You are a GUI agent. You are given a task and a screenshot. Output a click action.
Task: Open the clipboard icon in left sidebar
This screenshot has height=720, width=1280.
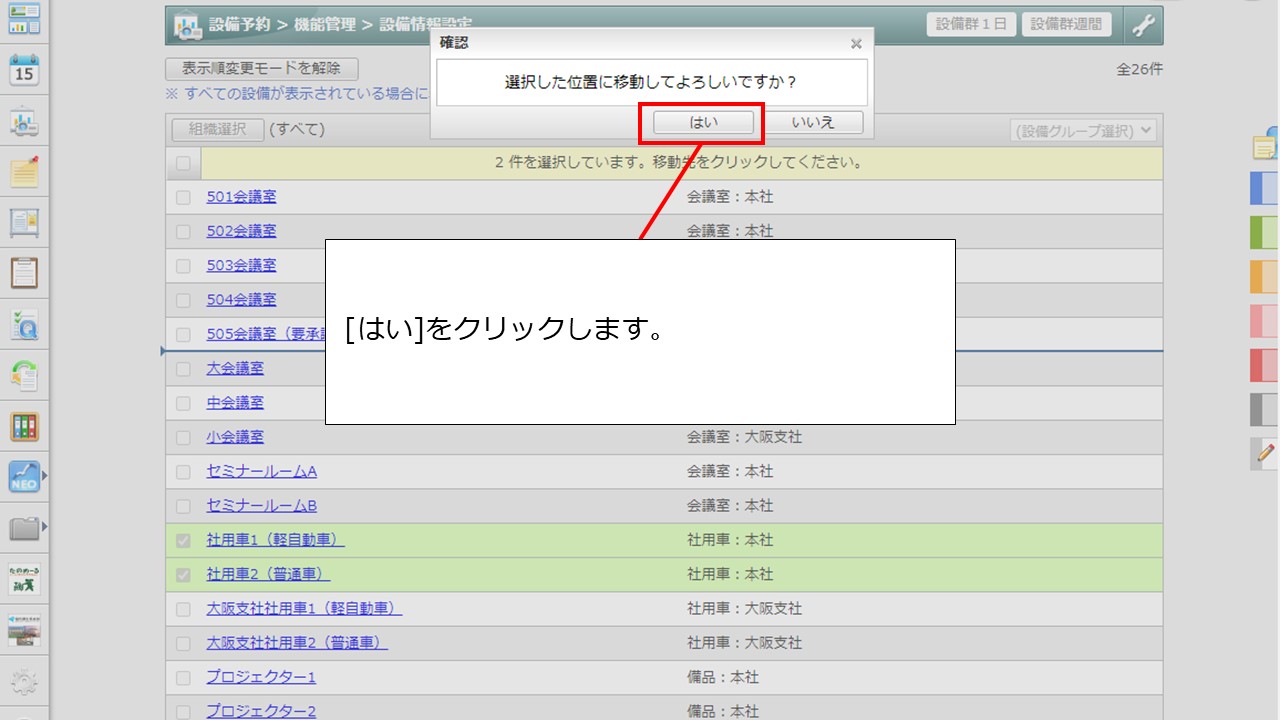point(24,272)
